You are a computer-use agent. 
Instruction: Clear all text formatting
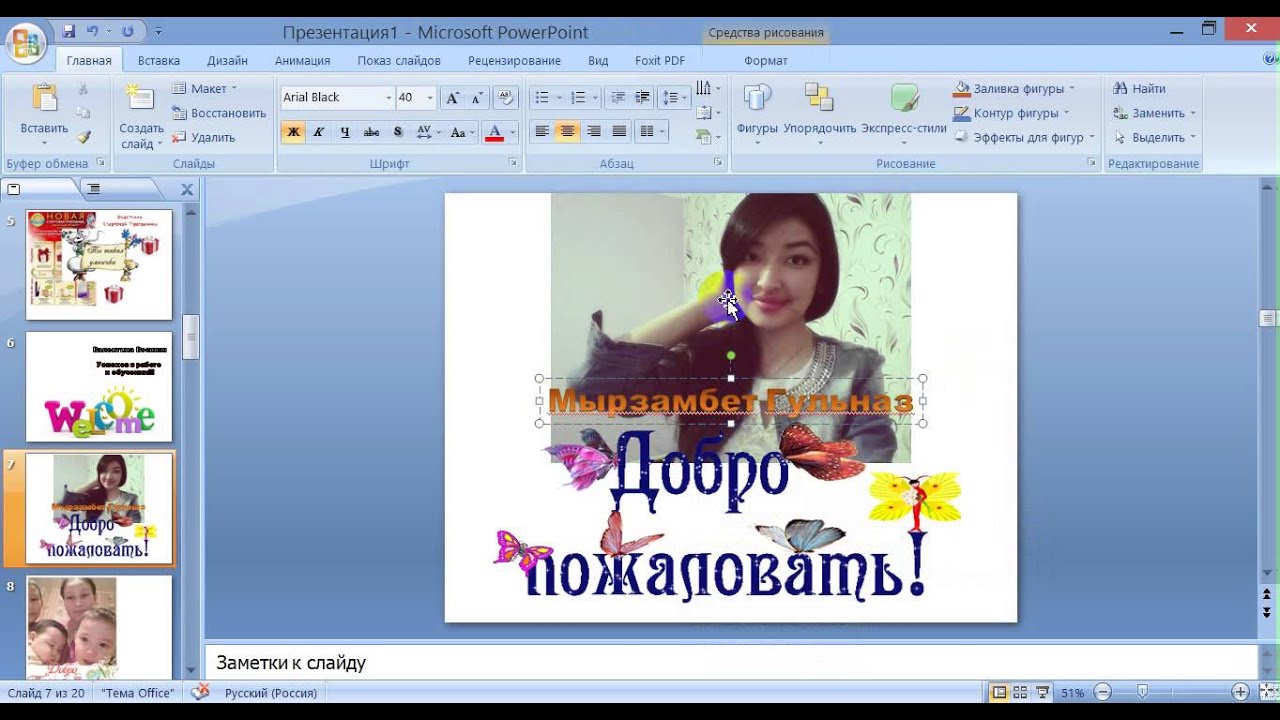tap(506, 98)
